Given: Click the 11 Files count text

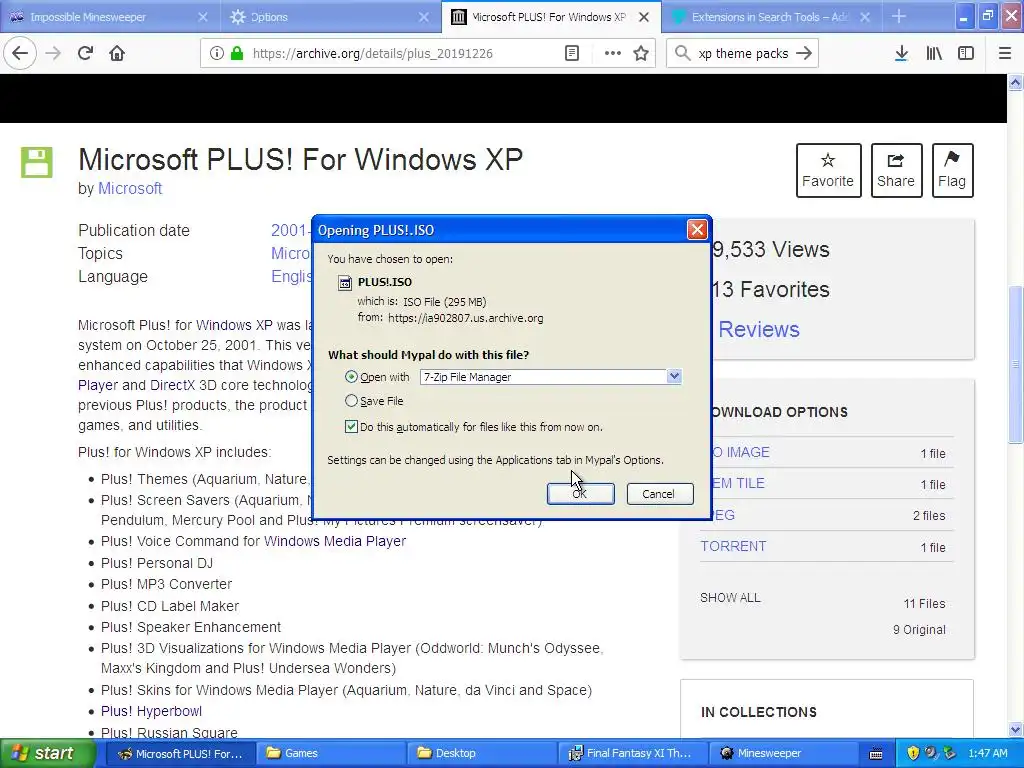Looking at the screenshot, I should 924,603.
